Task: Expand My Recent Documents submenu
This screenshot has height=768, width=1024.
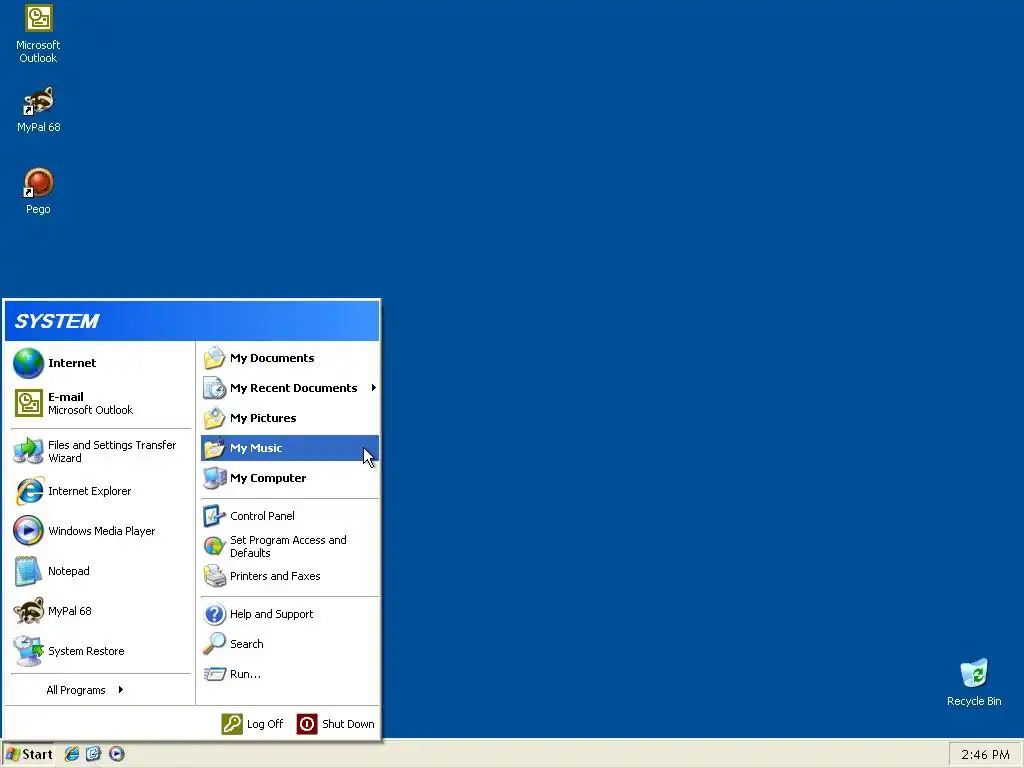Action: tap(289, 388)
